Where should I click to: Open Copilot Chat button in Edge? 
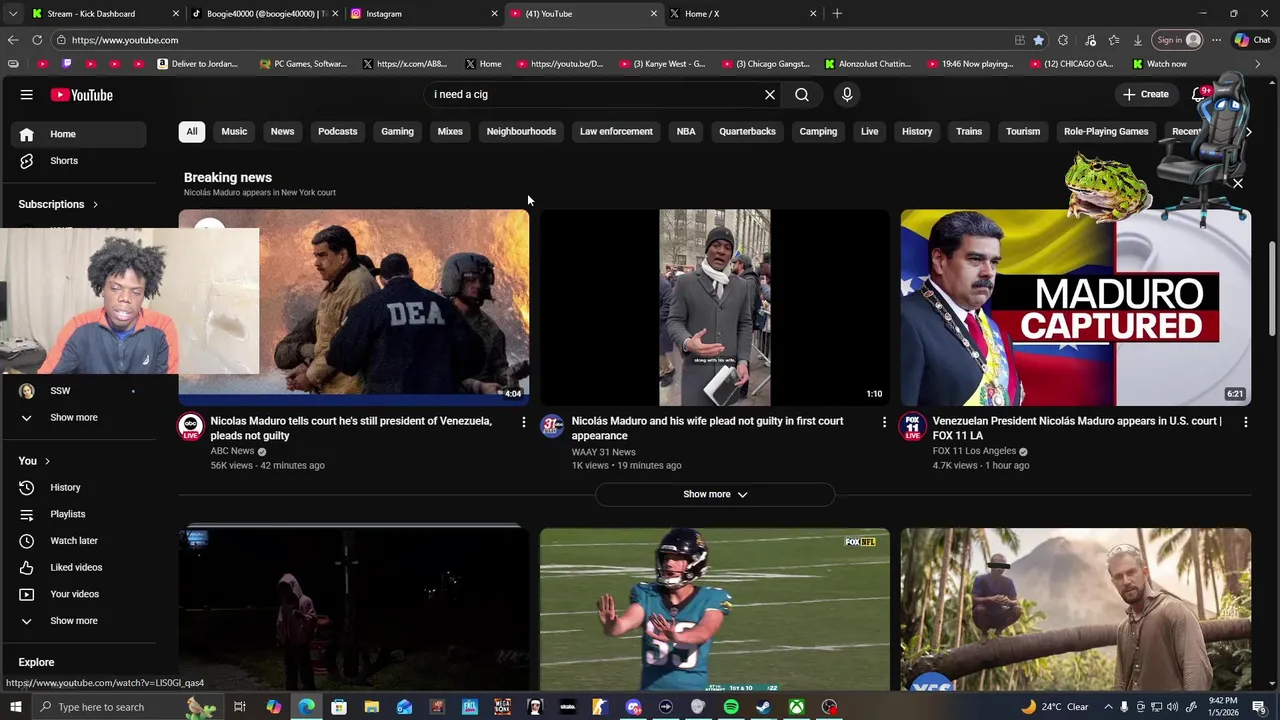pos(1252,40)
